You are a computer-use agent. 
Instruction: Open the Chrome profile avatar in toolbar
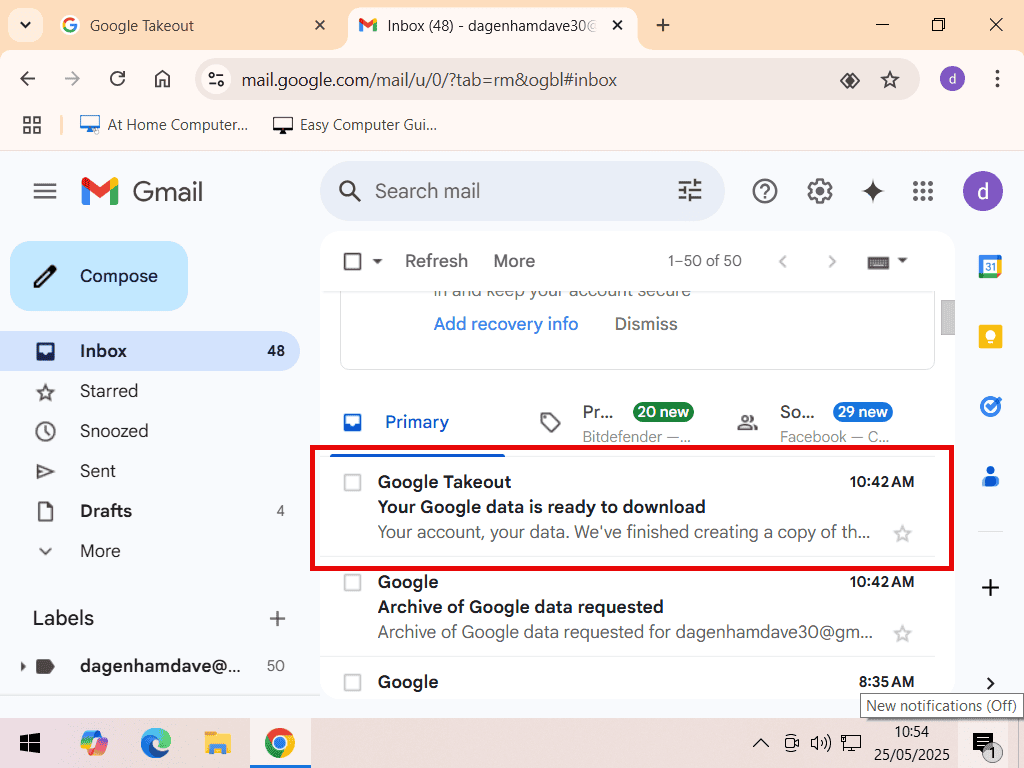point(952,79)
